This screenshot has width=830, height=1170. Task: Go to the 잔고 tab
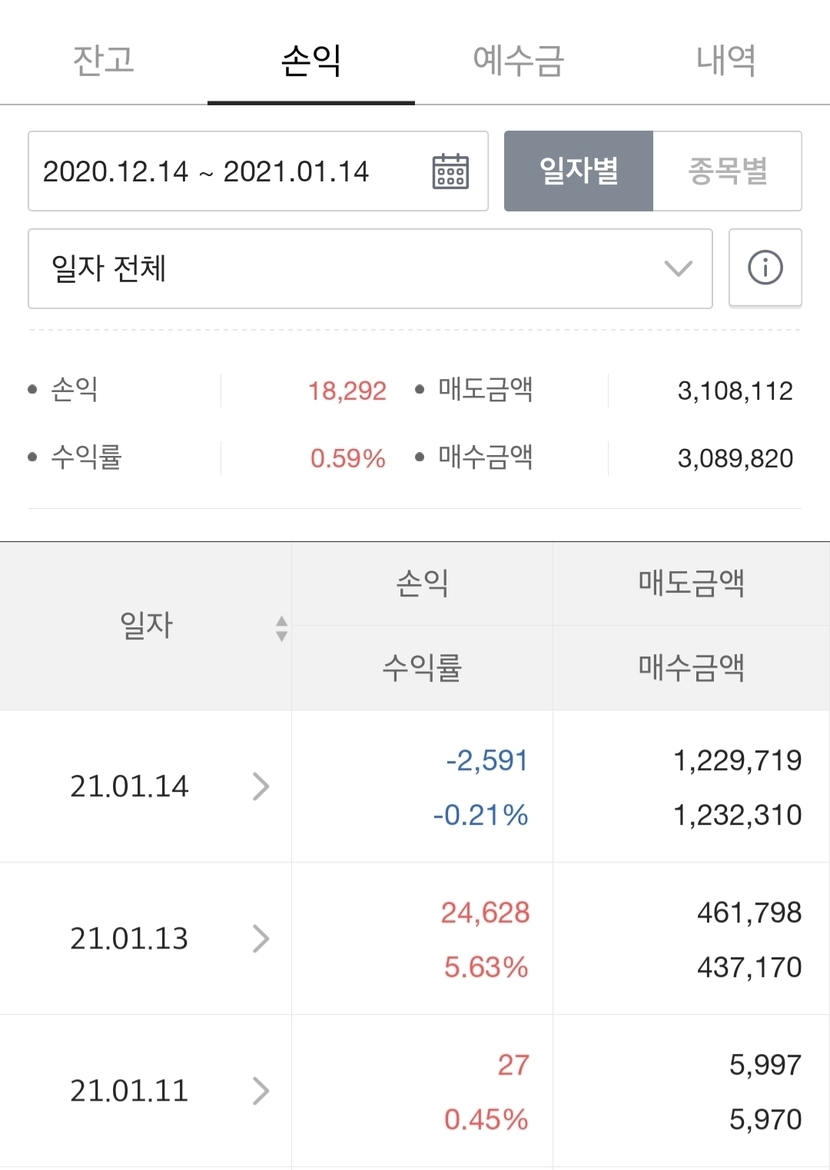click(x=103, y=60)
